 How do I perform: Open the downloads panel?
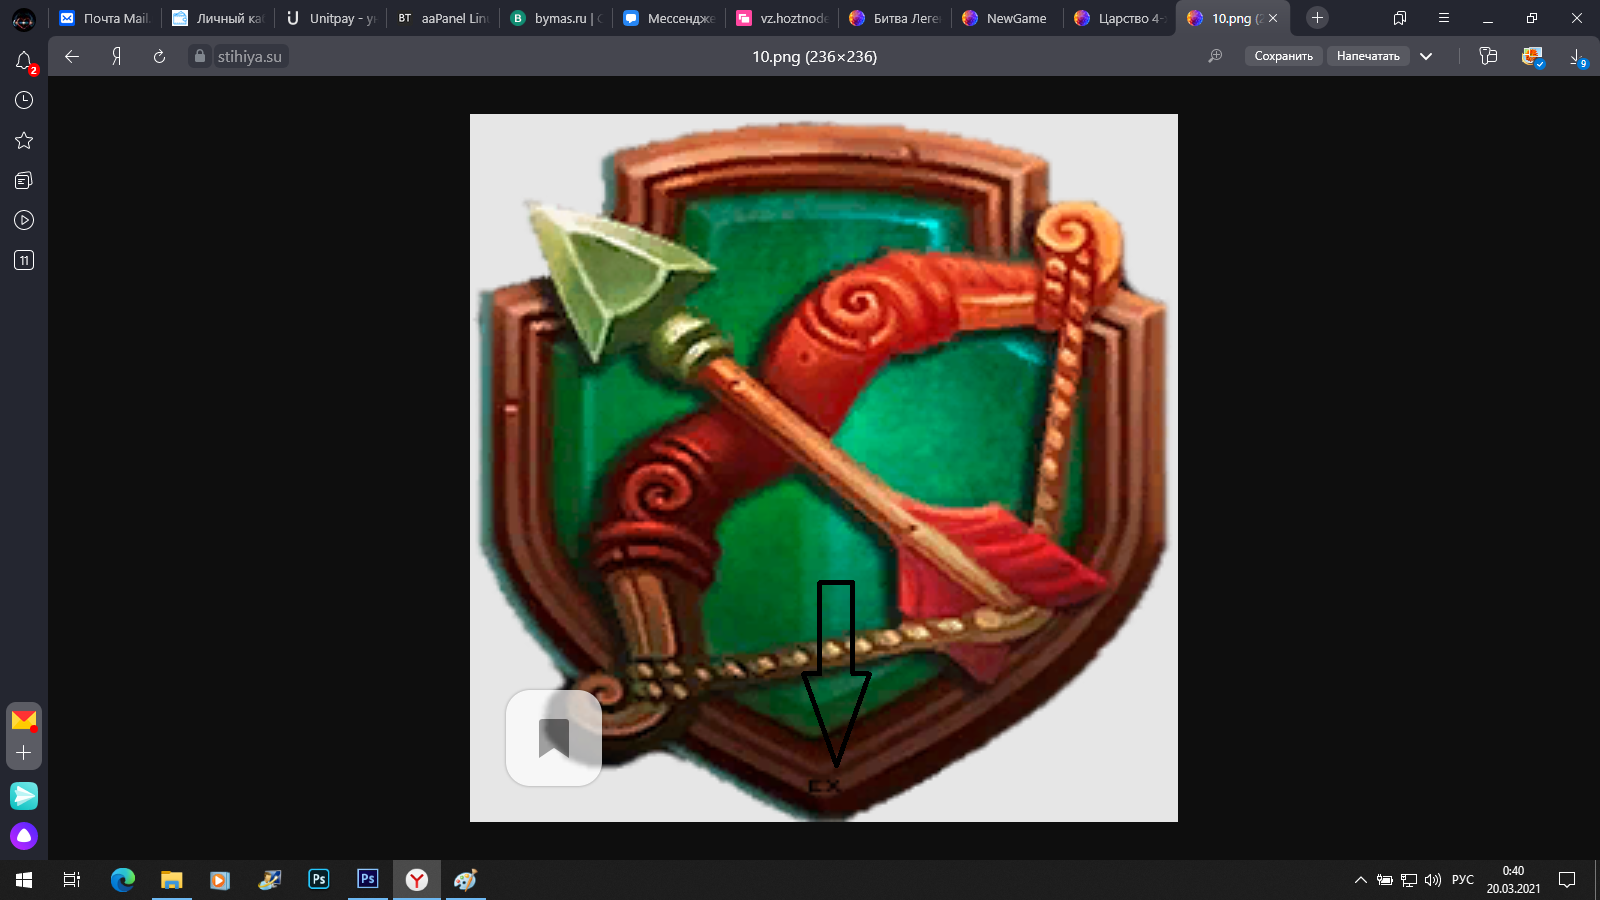pyautogui.click(x=1577, y=57)
